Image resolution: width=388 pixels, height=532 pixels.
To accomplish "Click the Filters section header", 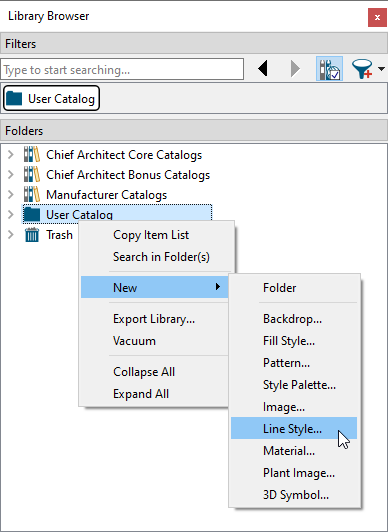I will [x=194, y=44].
